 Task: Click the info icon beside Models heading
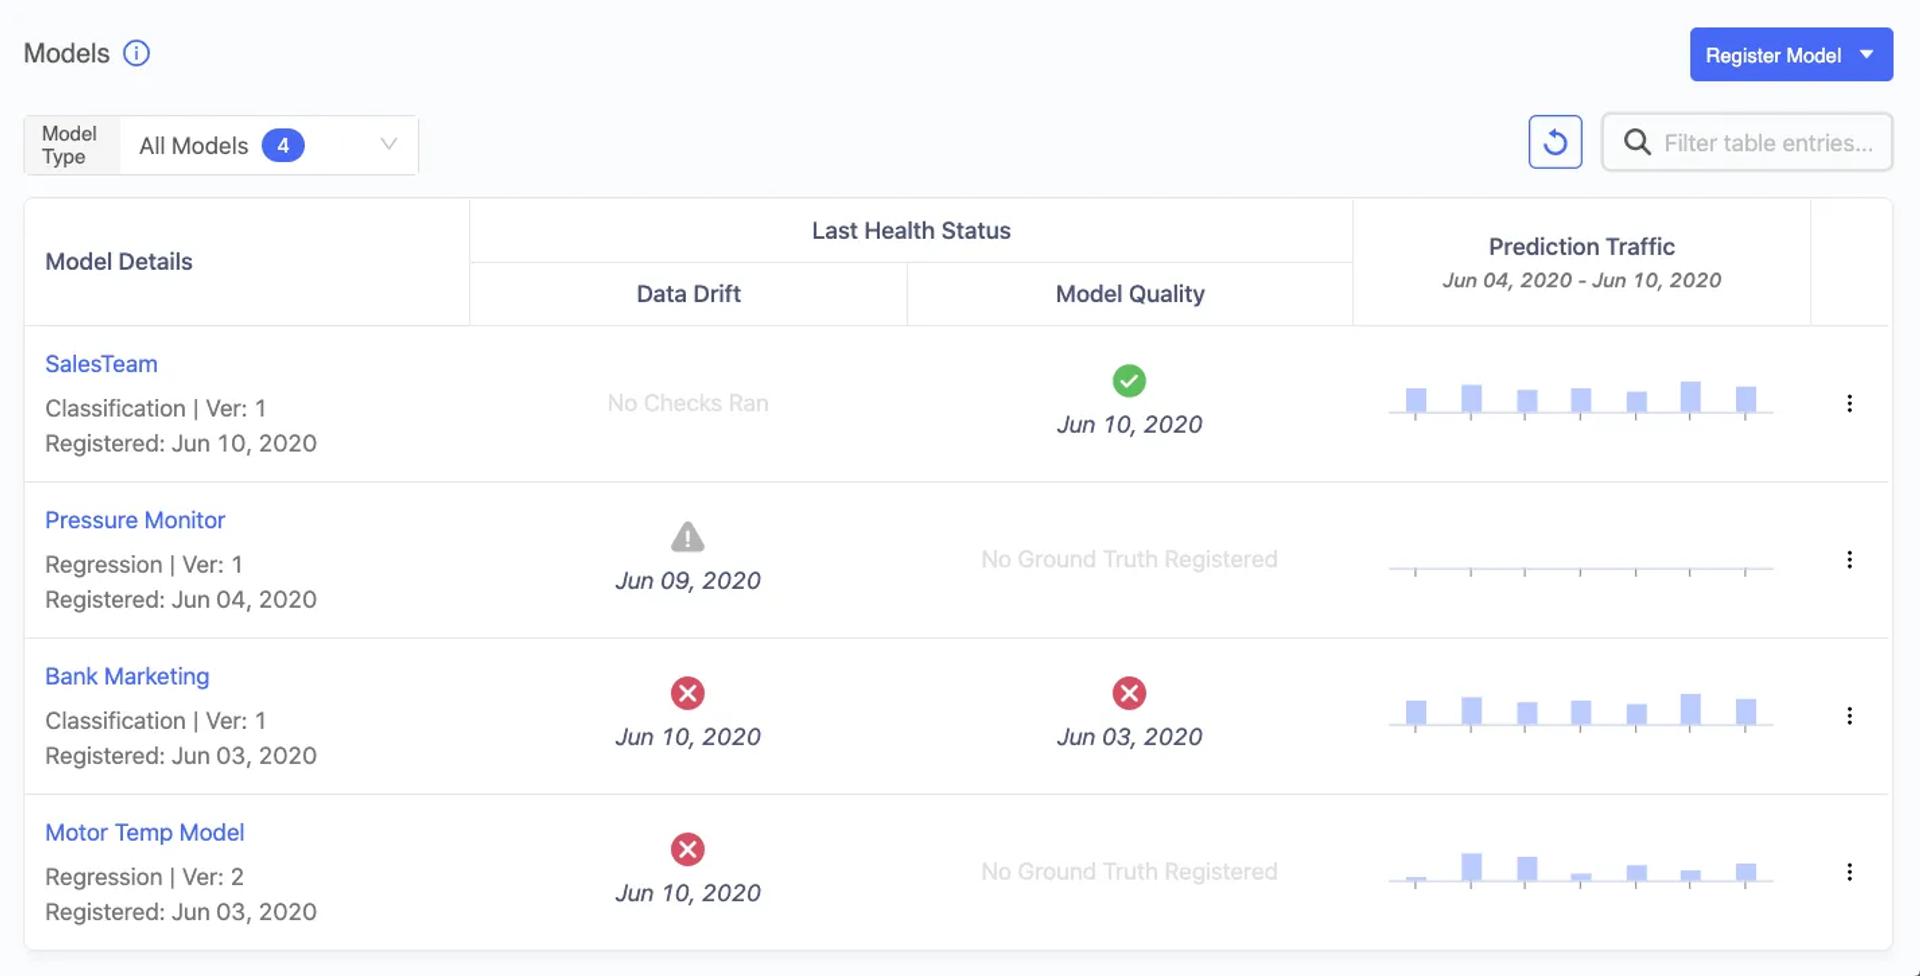point(136,53)
